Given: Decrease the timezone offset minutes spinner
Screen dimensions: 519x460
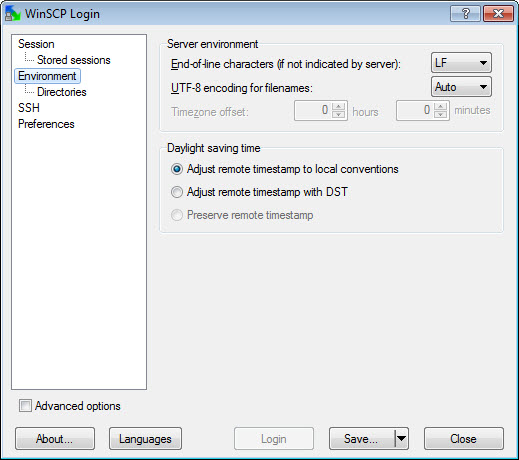Looking at the screenshot, I should (441, 114).
